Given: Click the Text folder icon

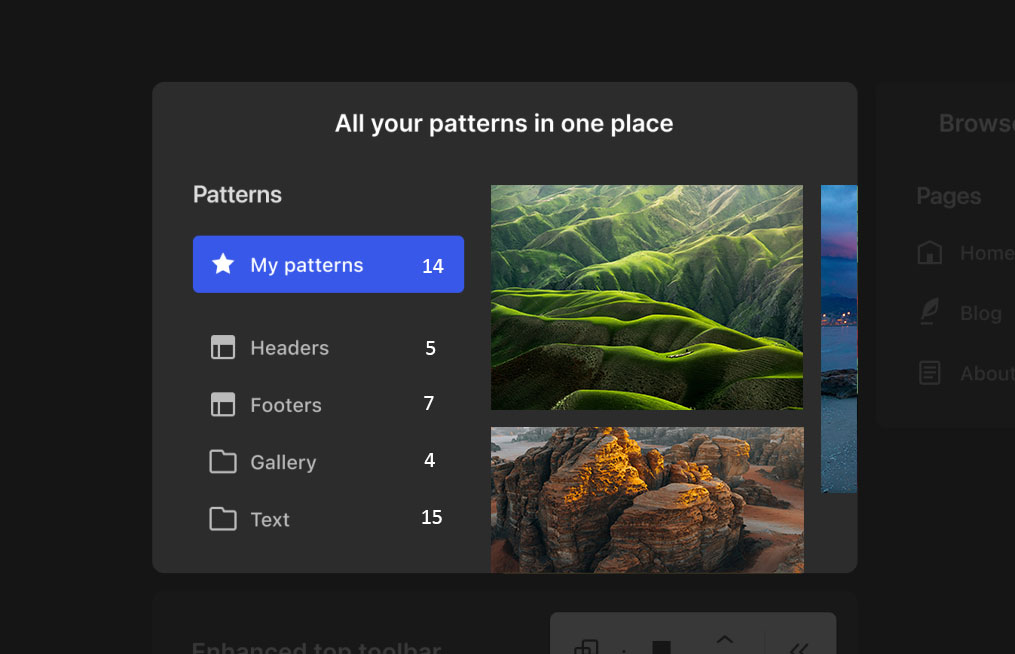Looking at the screenshot, I should [x=223, y=519].
